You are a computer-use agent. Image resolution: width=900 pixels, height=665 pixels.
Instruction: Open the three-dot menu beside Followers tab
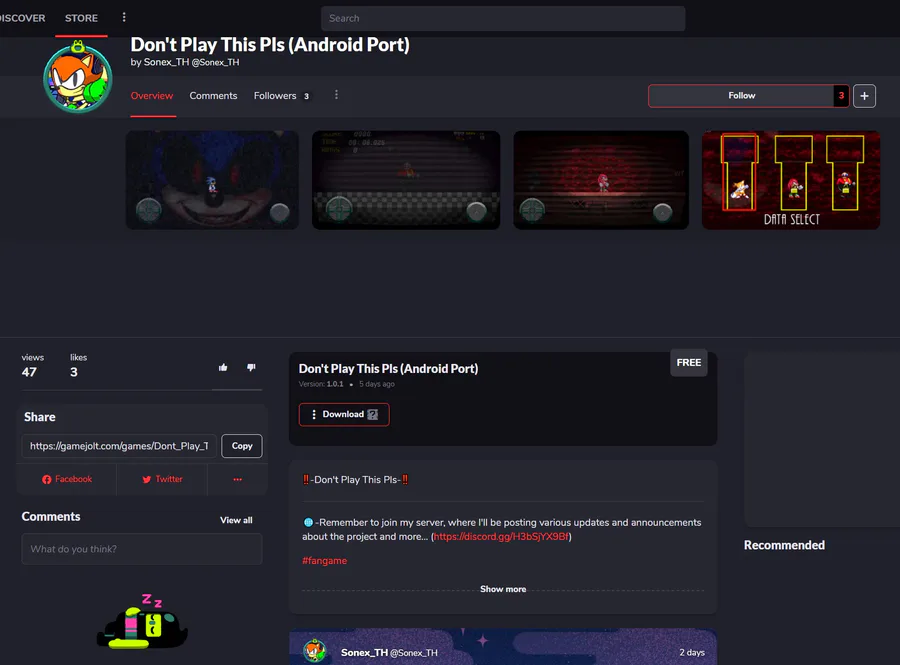click(x=336, y=95)
